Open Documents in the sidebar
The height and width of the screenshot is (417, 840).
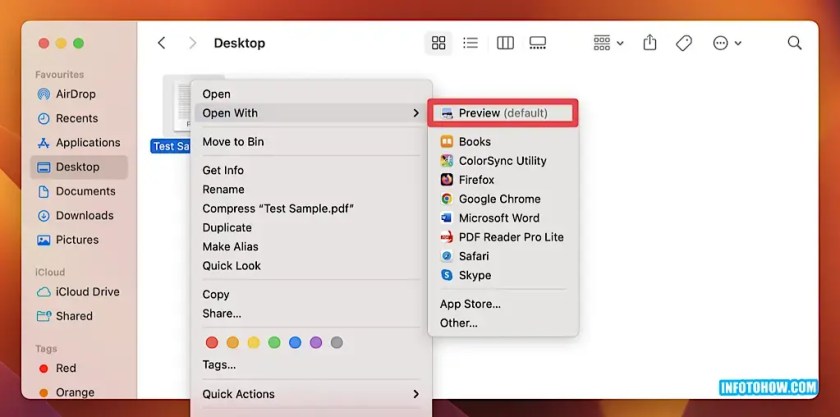coord(76,191)
